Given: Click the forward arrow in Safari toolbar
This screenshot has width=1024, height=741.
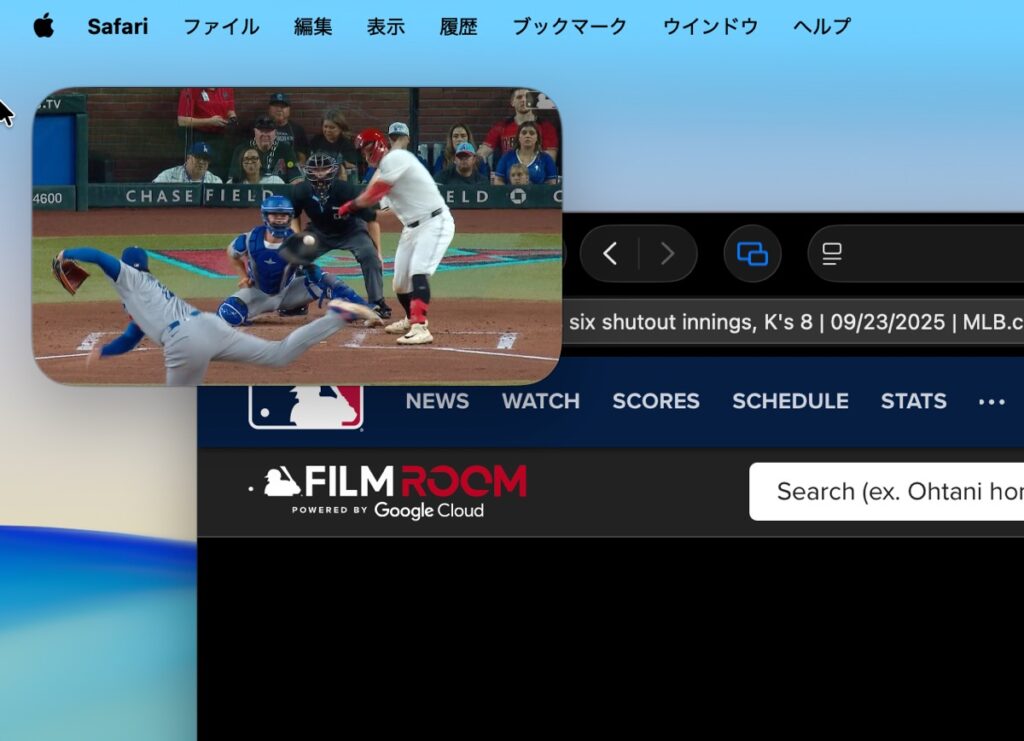Looking at the screenshot, I should pos(667,254).
